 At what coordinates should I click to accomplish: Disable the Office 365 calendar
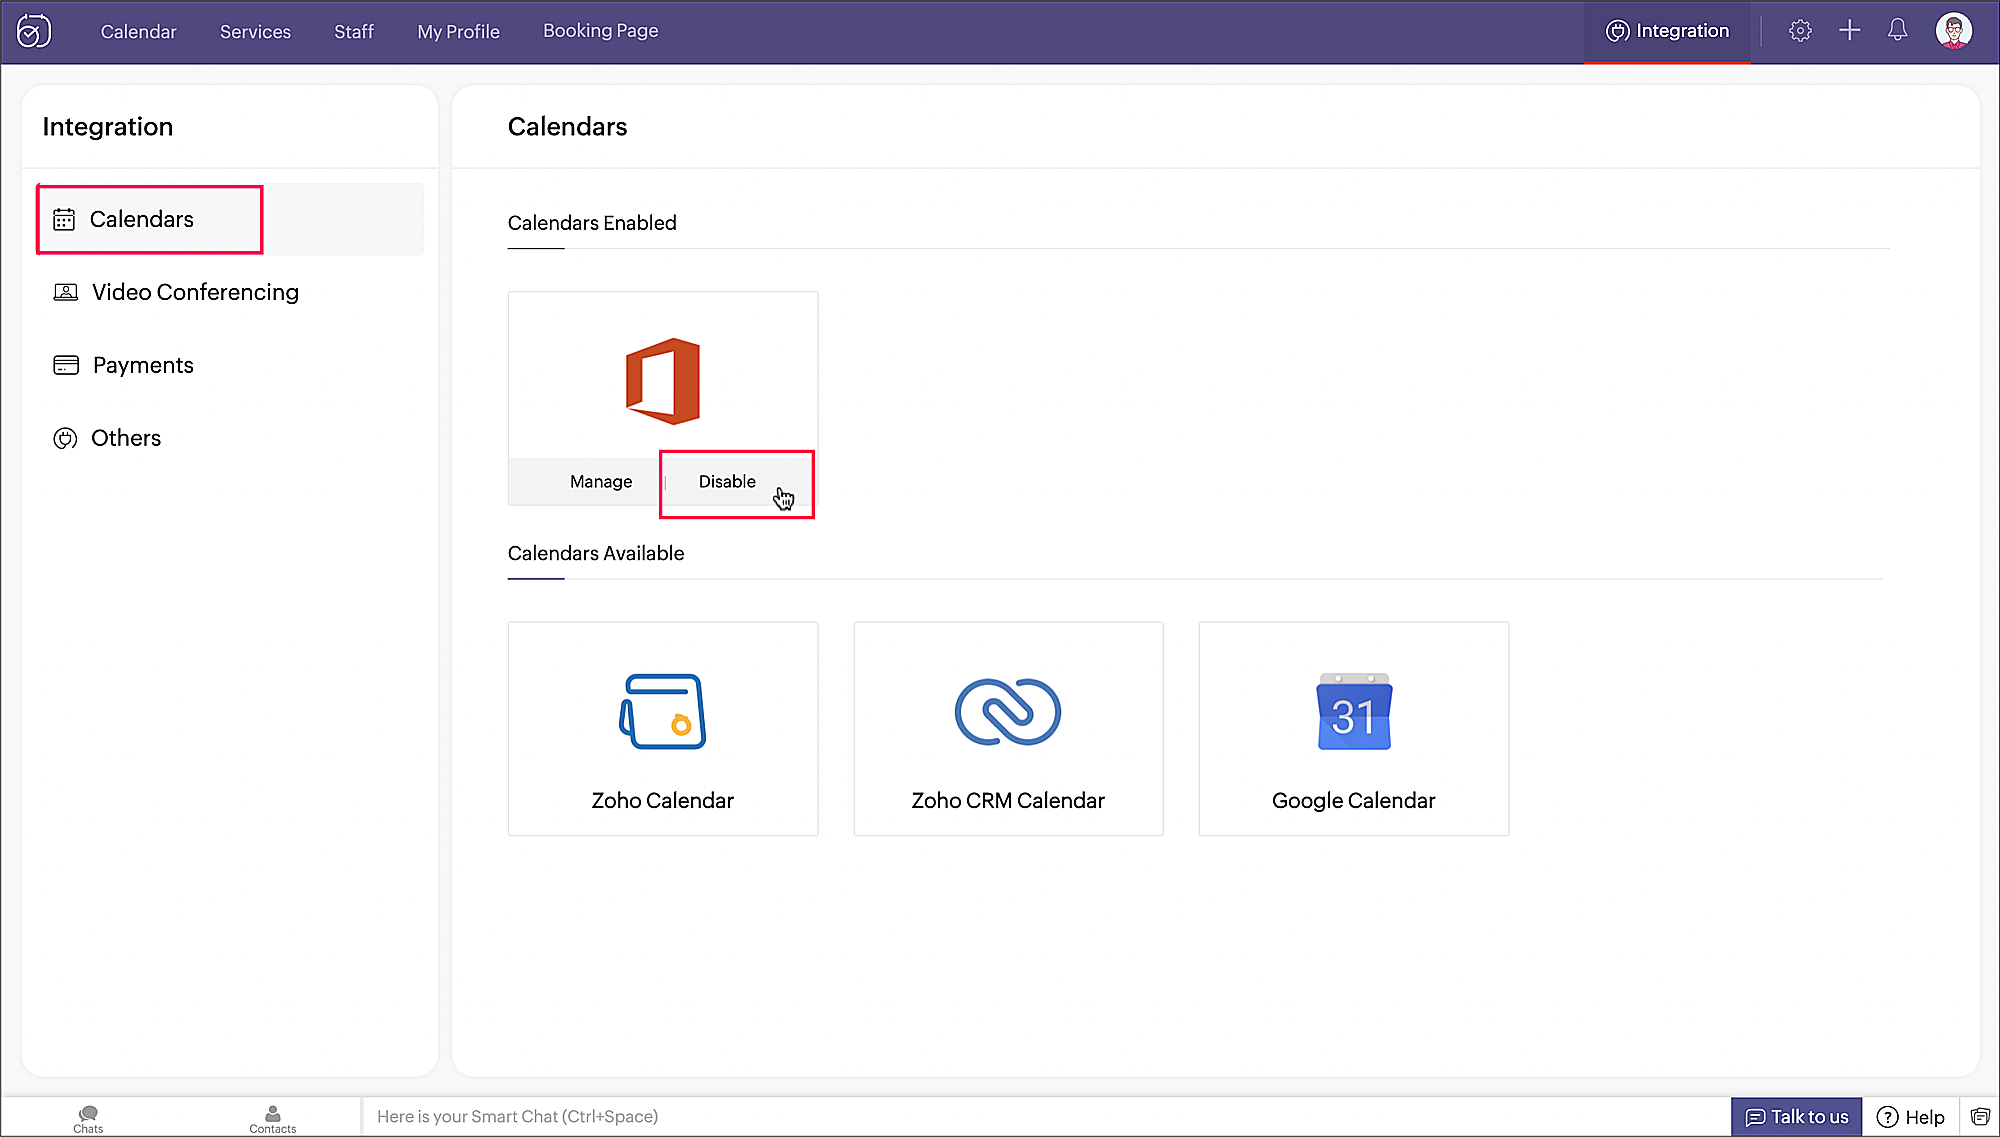(727, 482)
